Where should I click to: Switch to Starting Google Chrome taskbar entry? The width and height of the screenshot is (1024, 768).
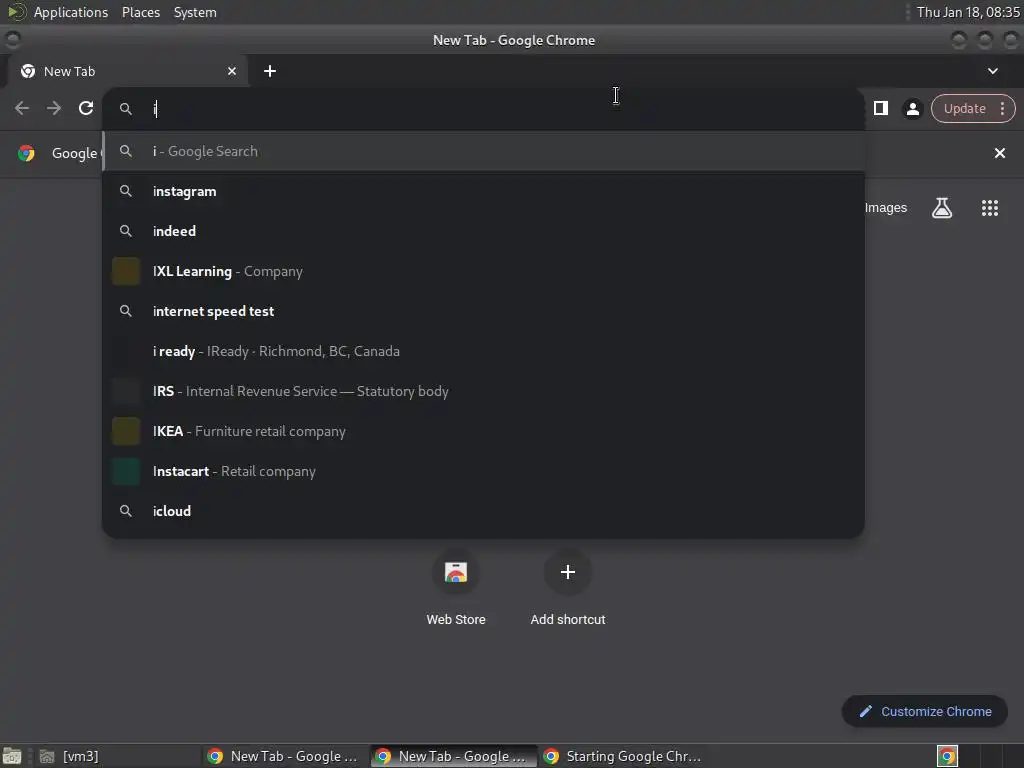pyautogui.click(x=622, y=756)
